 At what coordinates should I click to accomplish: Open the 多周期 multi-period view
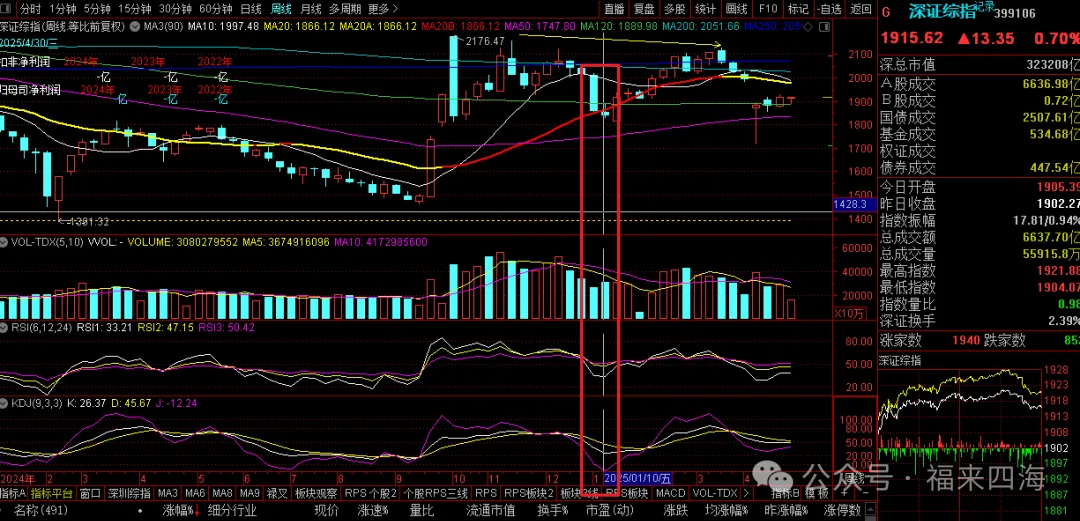(345, 10)
